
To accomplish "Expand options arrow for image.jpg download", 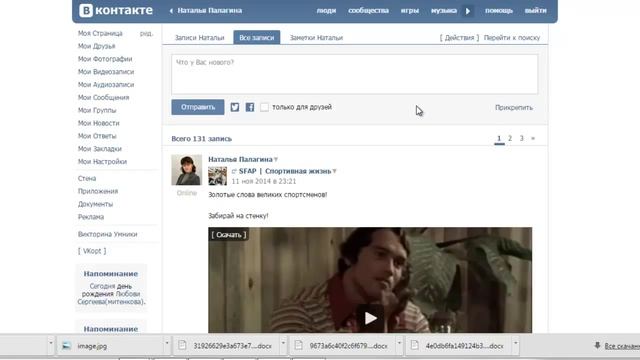I will 167,343.
